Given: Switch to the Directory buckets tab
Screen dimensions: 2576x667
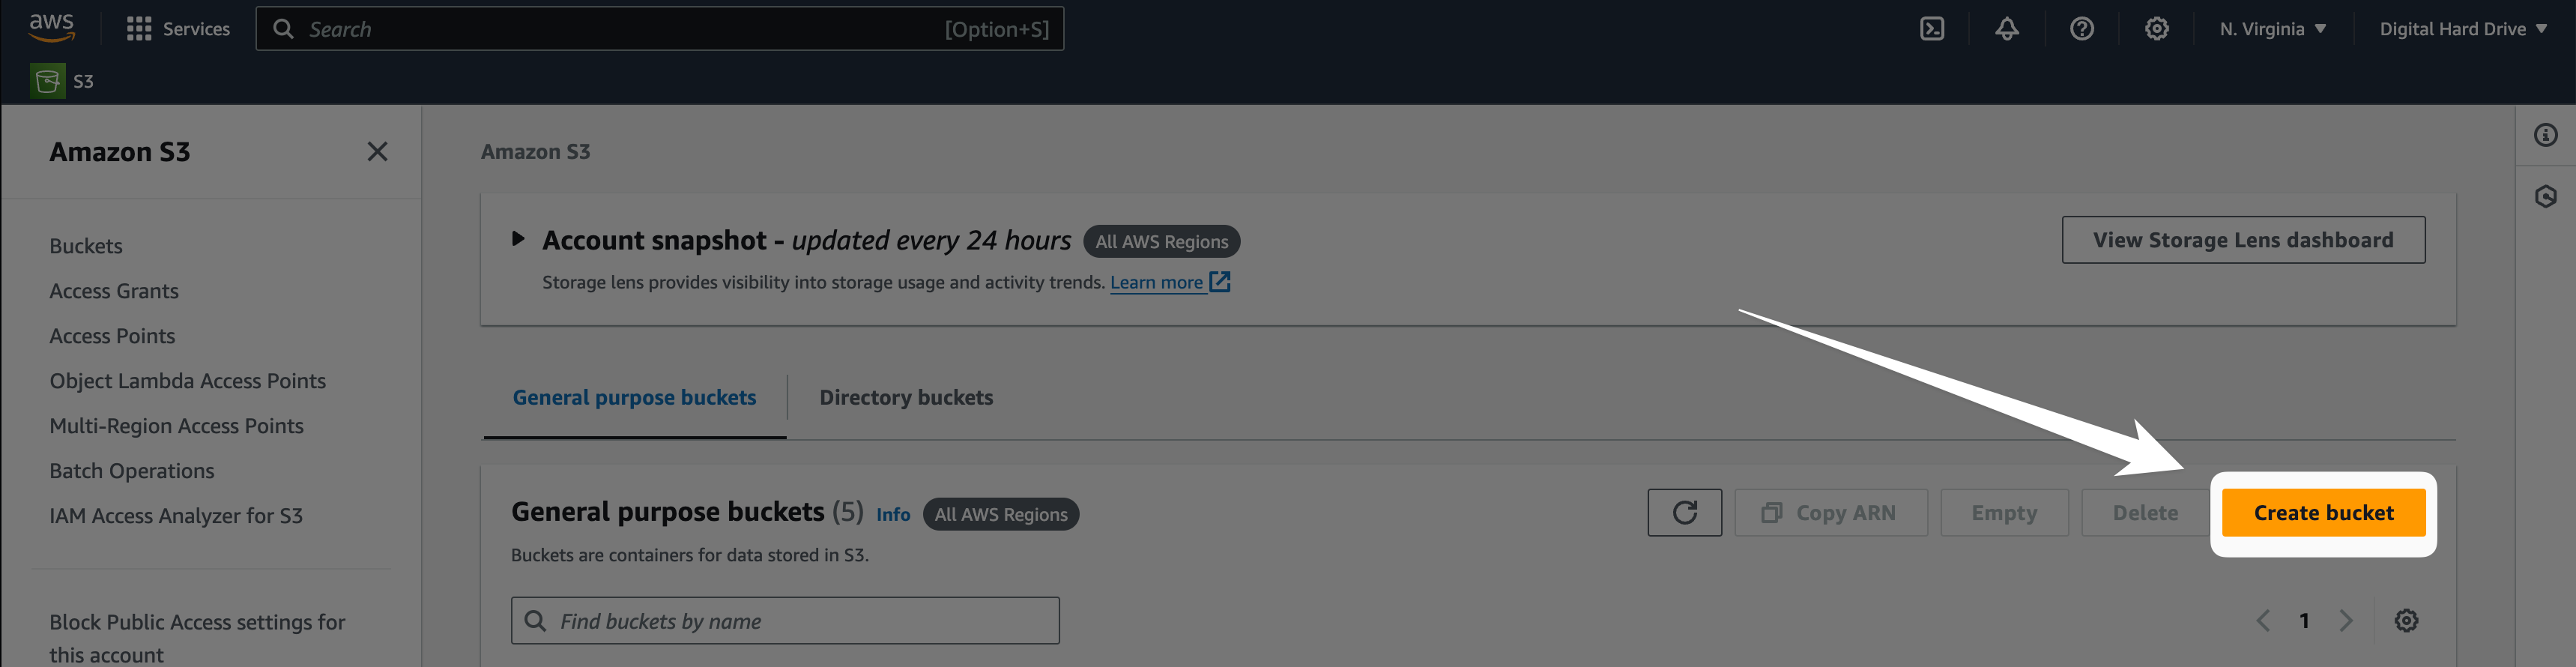Looking at the screenshot, I should coord(905,398).
